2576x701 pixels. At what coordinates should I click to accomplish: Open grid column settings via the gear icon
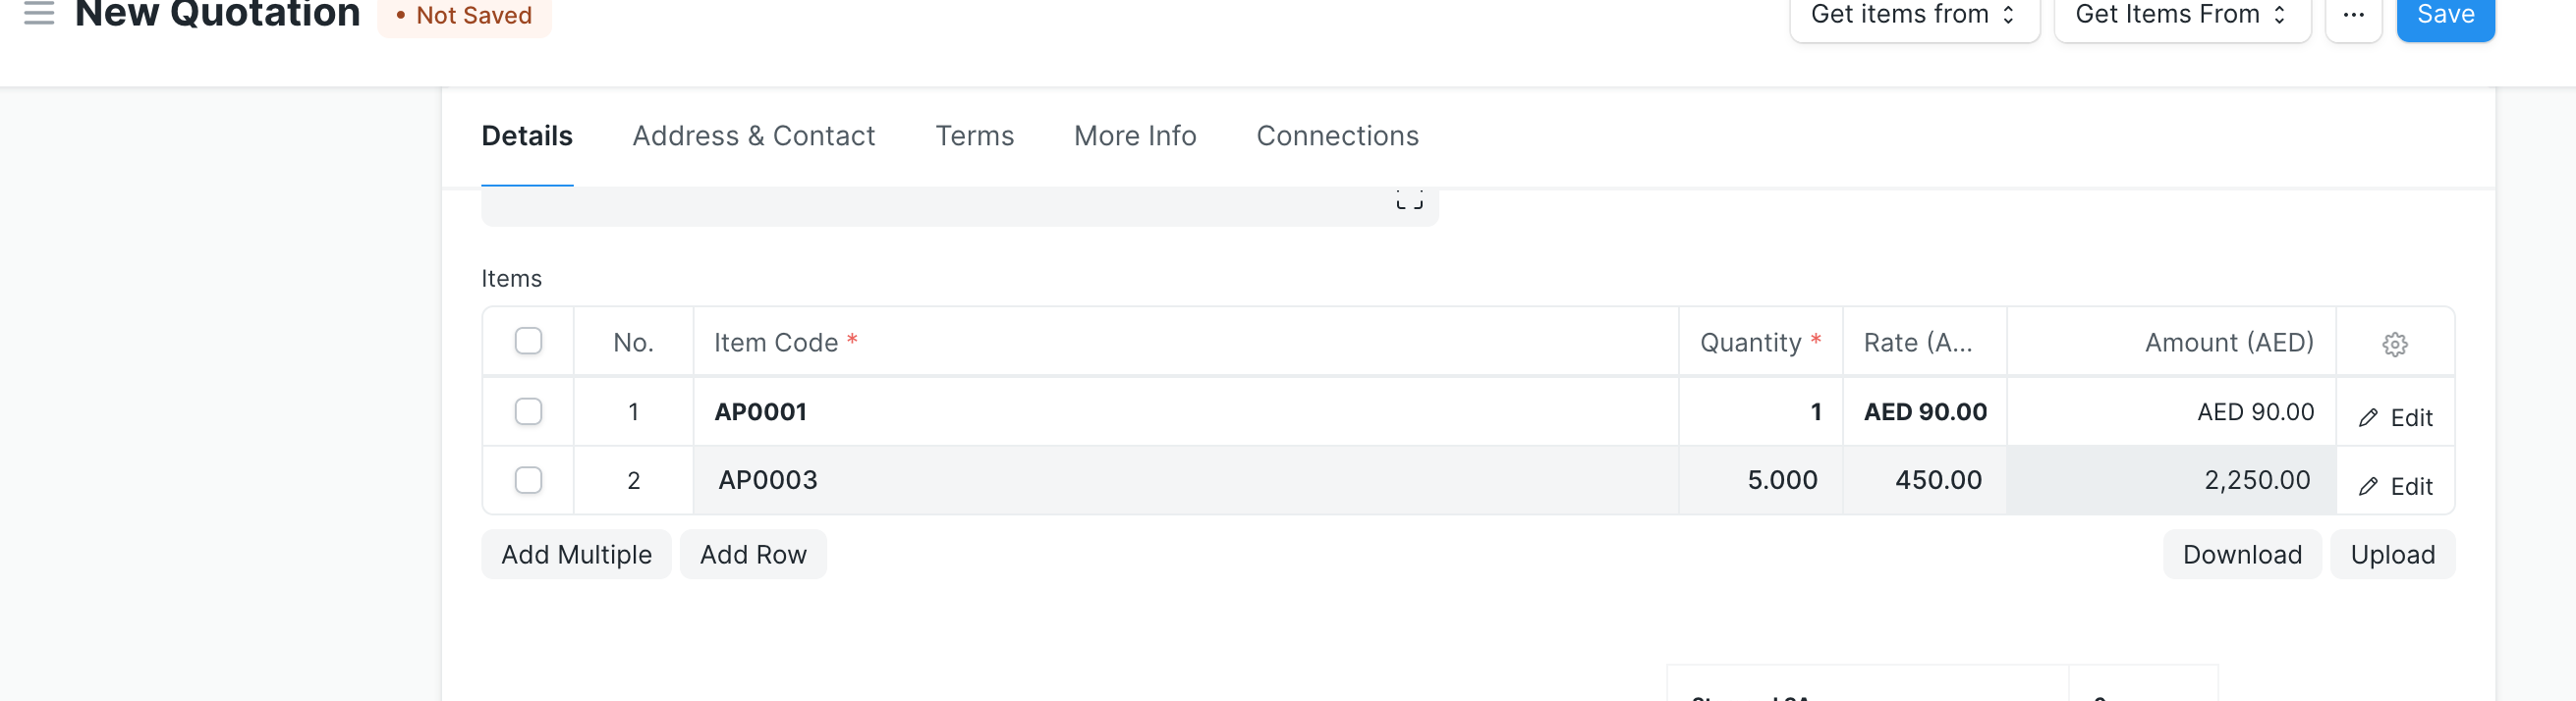(2394, 344)
